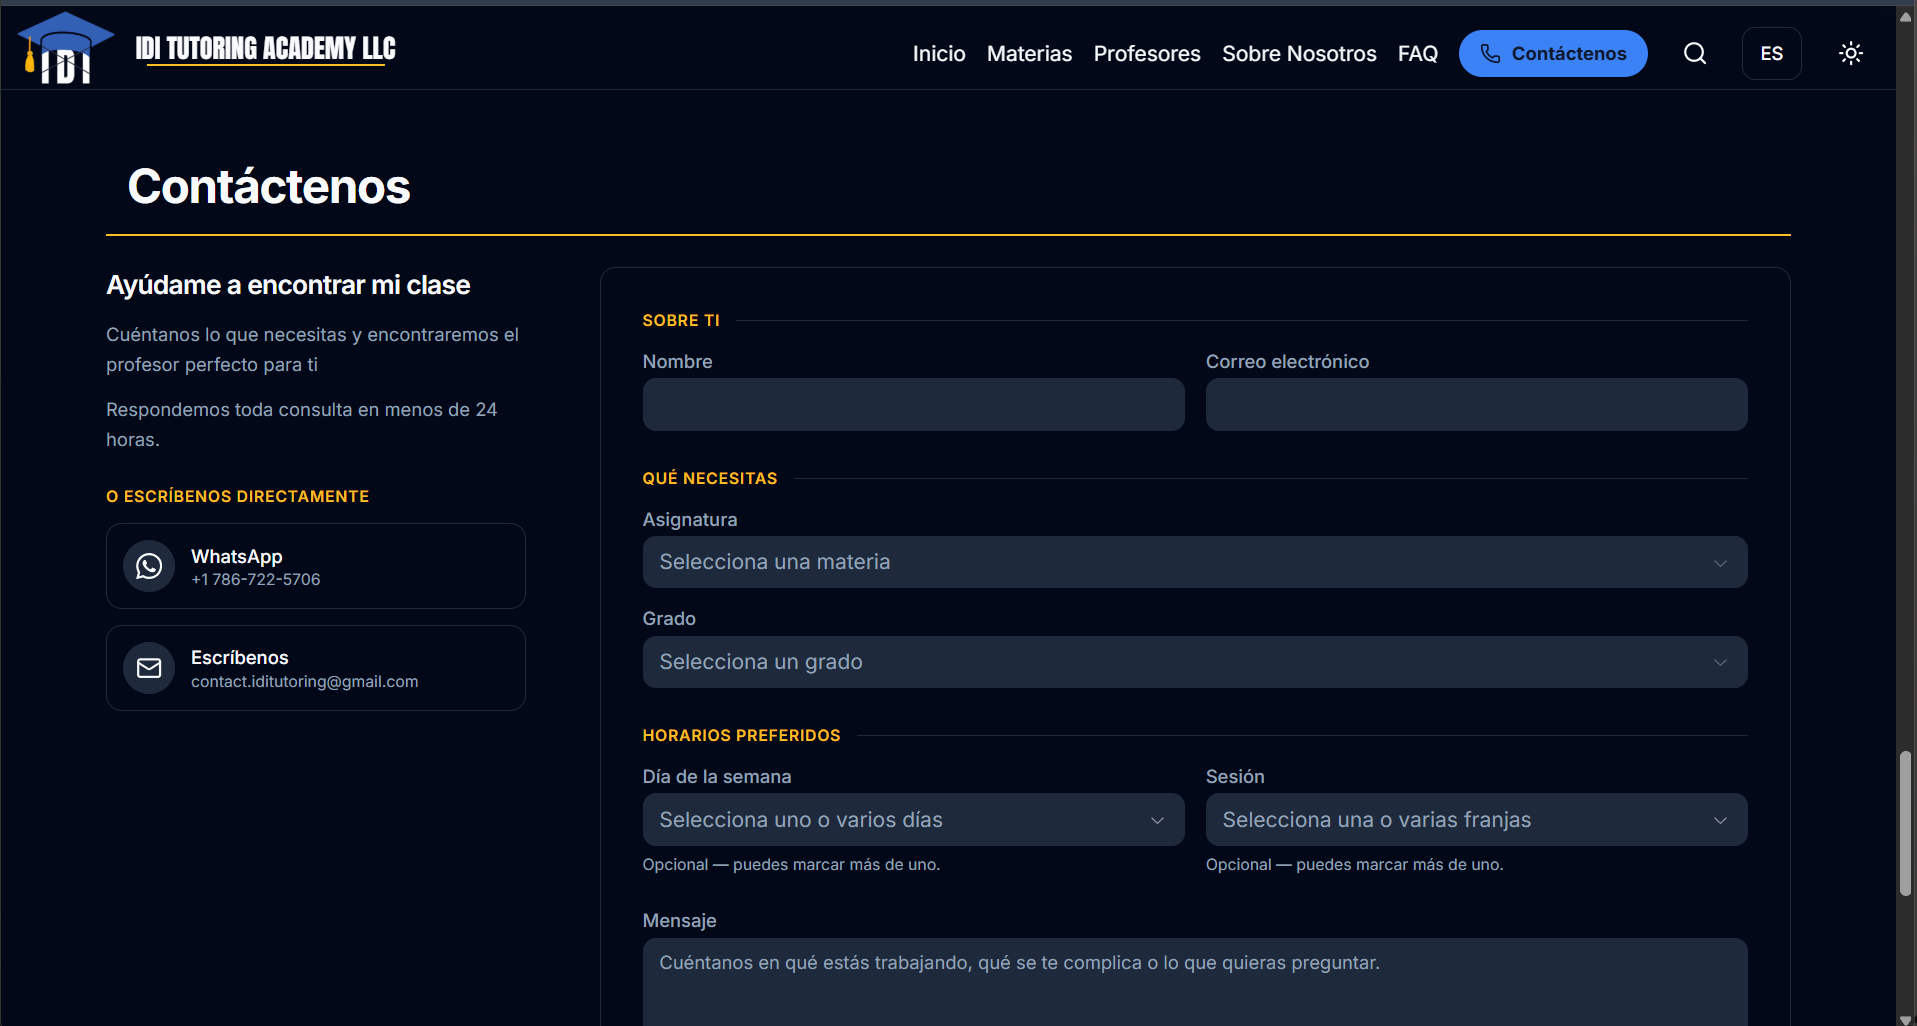Click HORARIOS PREFERIDOS section label
1917x1026 pixels.
coord(741,735)
